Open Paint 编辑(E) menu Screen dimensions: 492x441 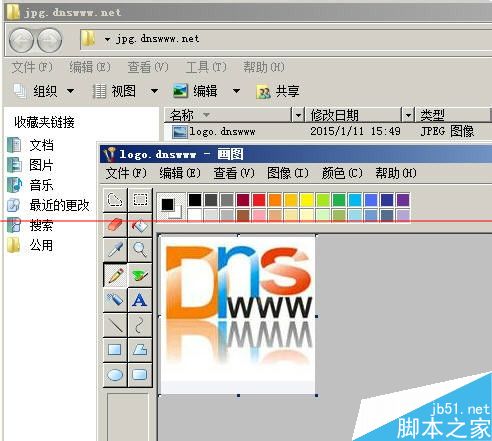[180, 173]
